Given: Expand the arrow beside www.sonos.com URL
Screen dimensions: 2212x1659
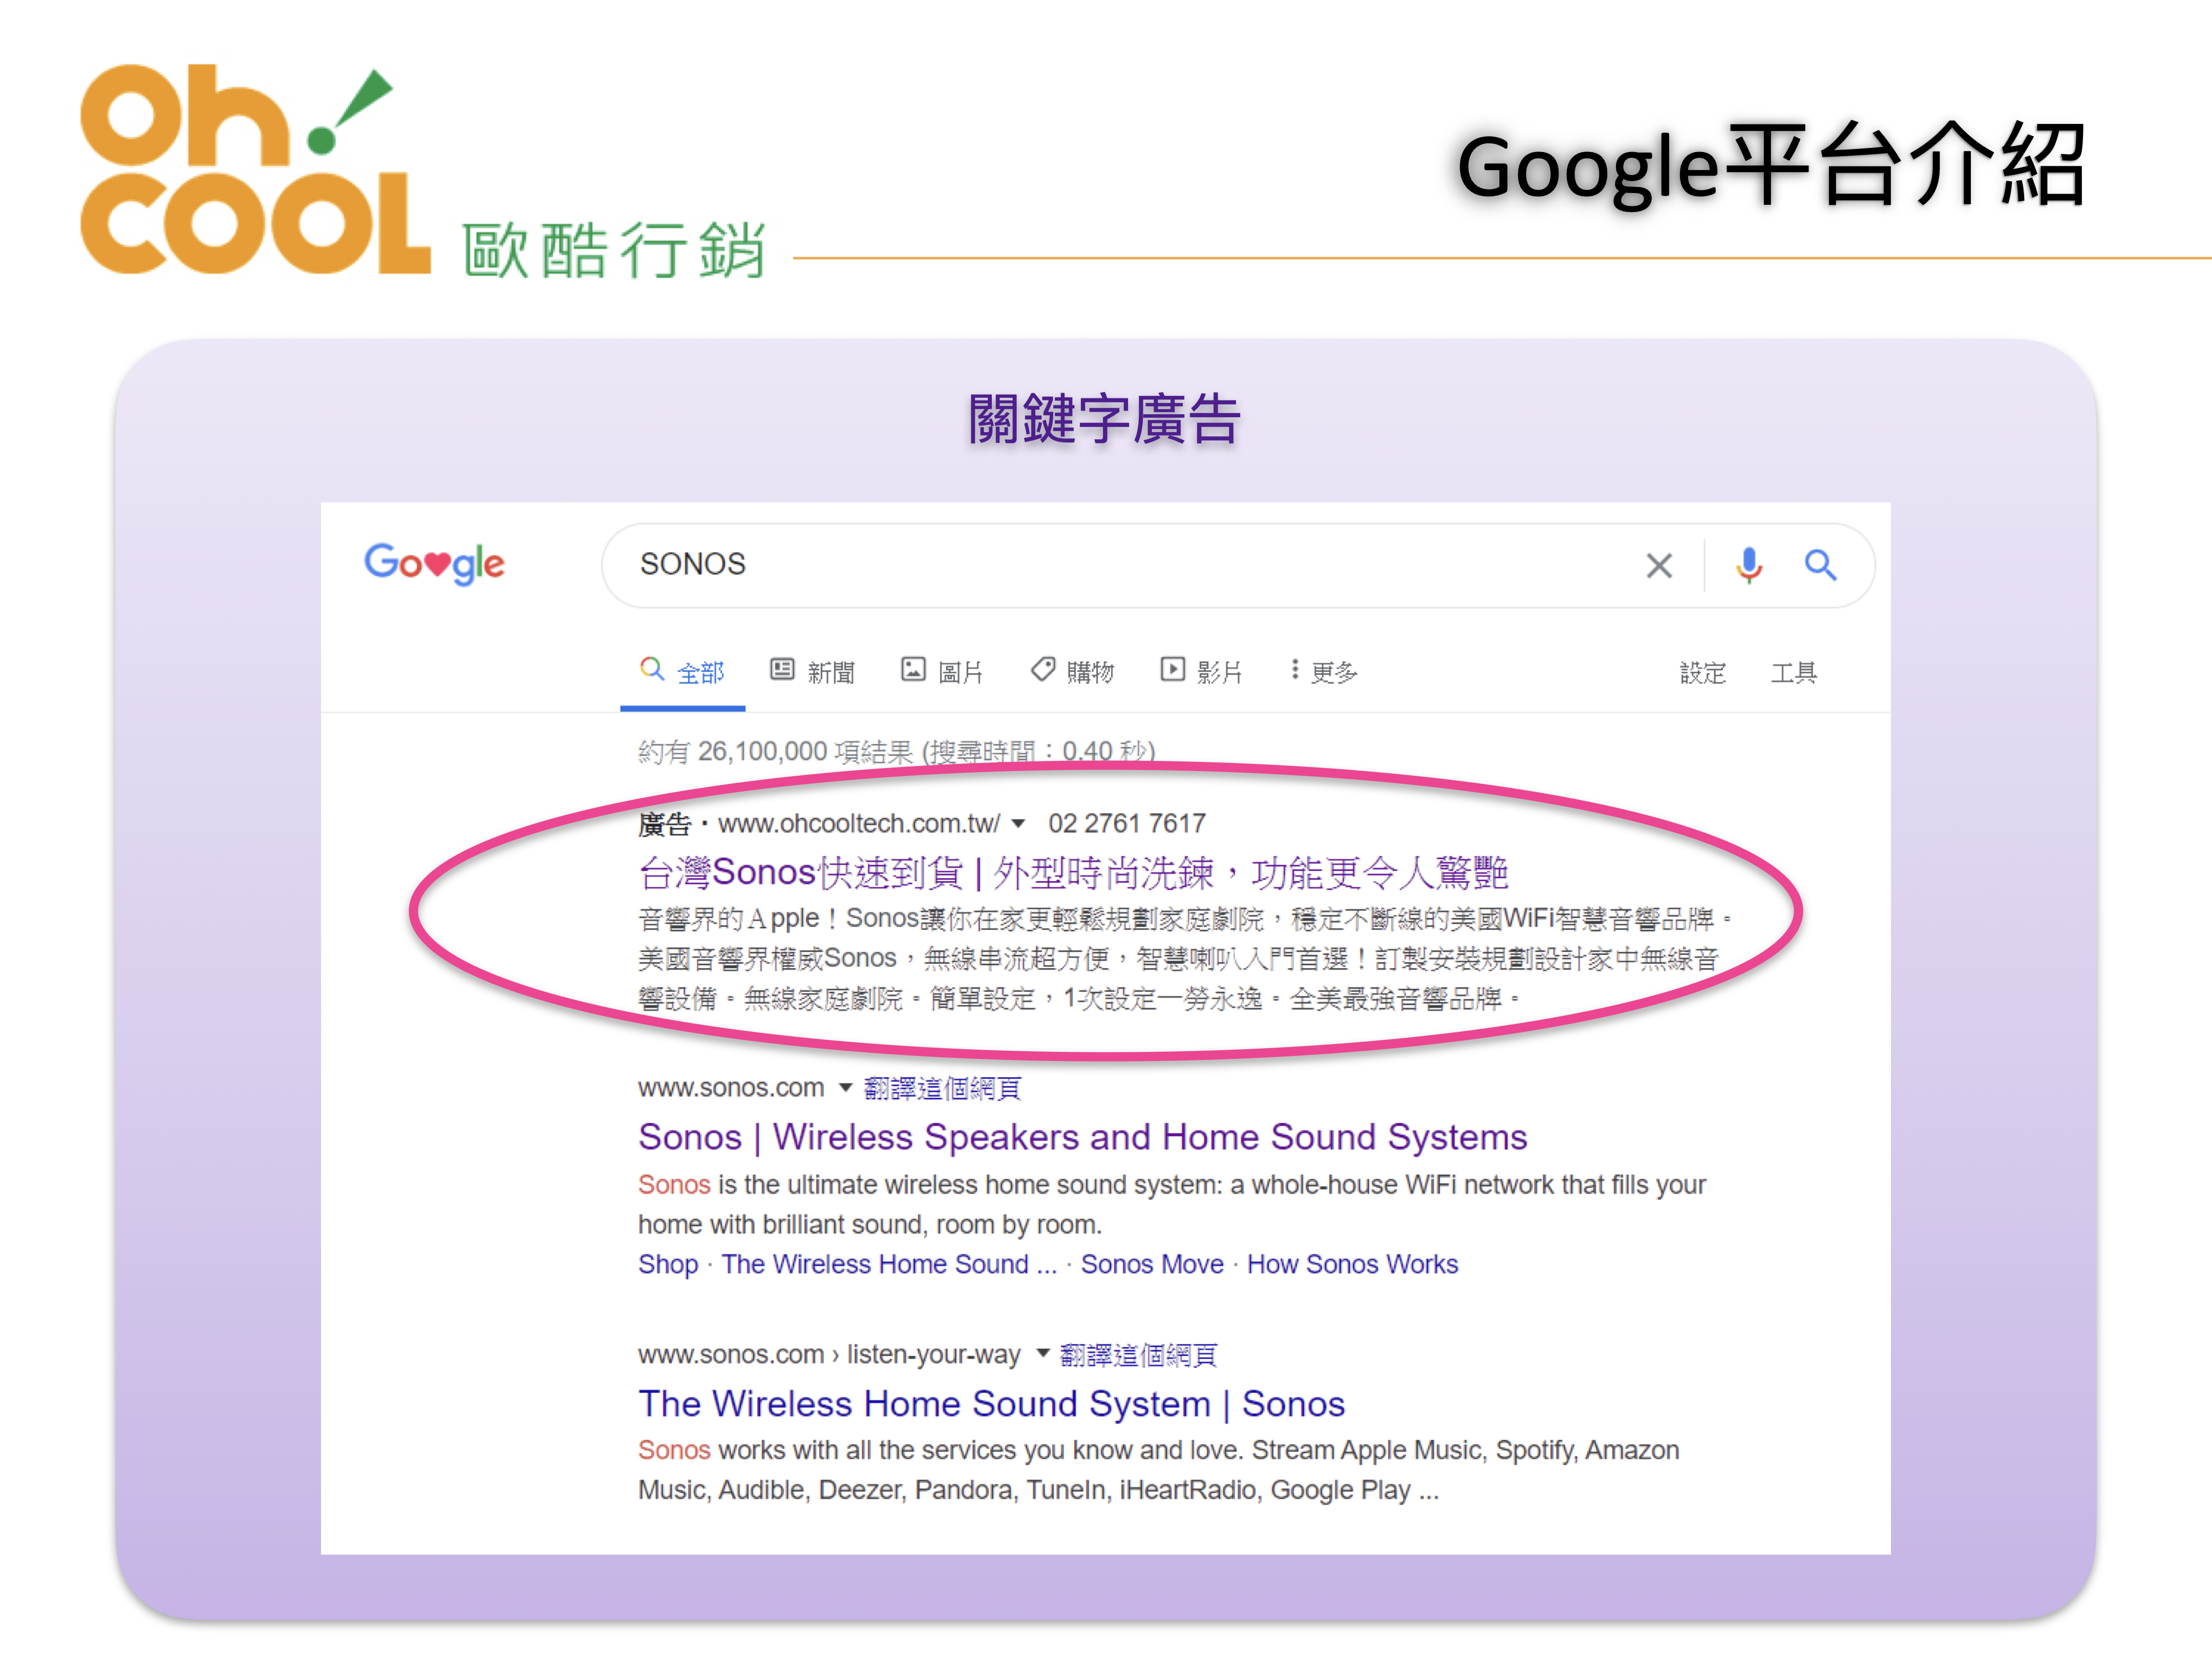Looking at the screenshot, I should coord(845,1088).
